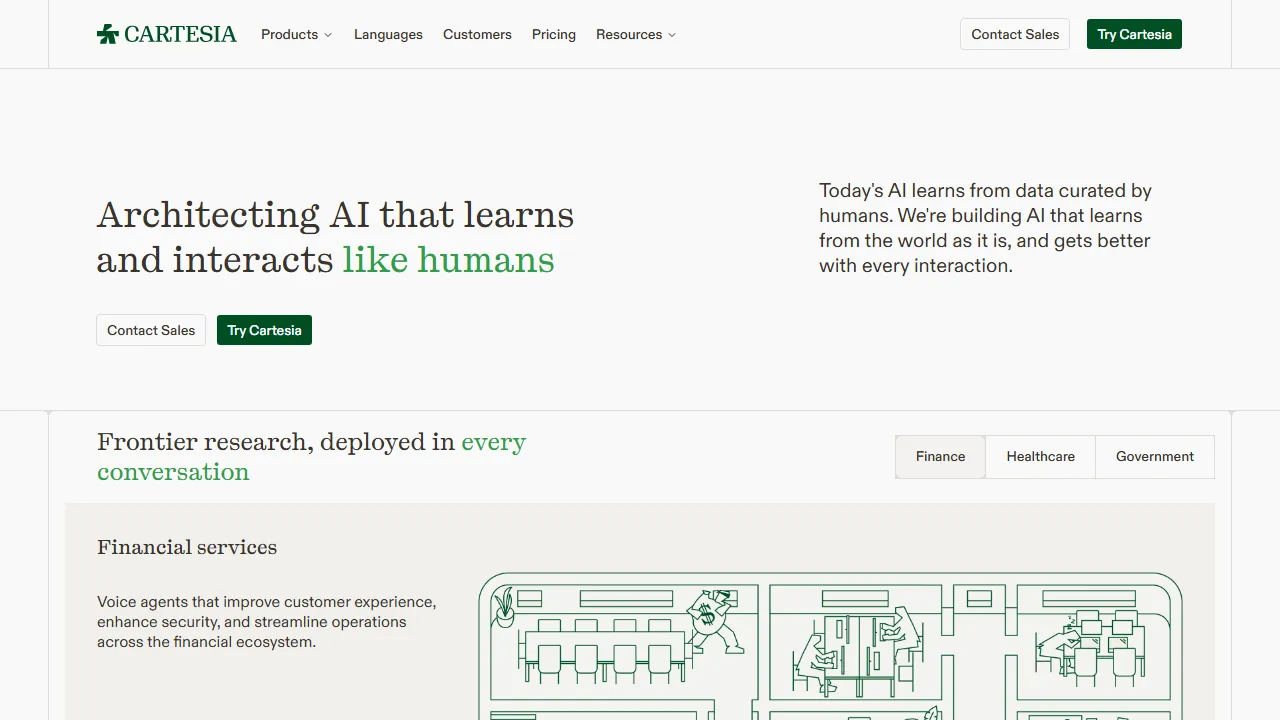Open the Customers nav link

[x=477, y=34]
